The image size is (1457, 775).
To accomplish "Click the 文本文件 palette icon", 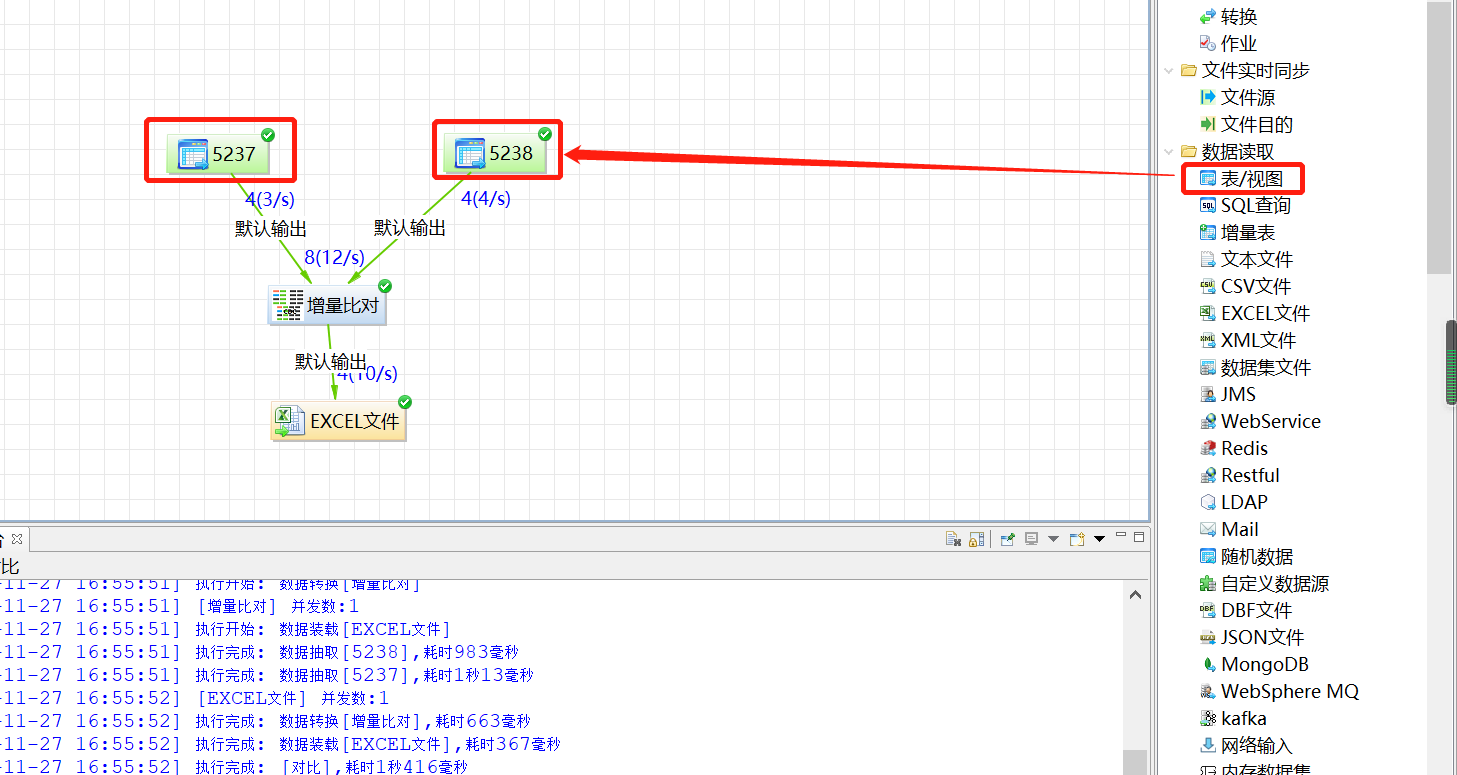I will click(1208, 260).
